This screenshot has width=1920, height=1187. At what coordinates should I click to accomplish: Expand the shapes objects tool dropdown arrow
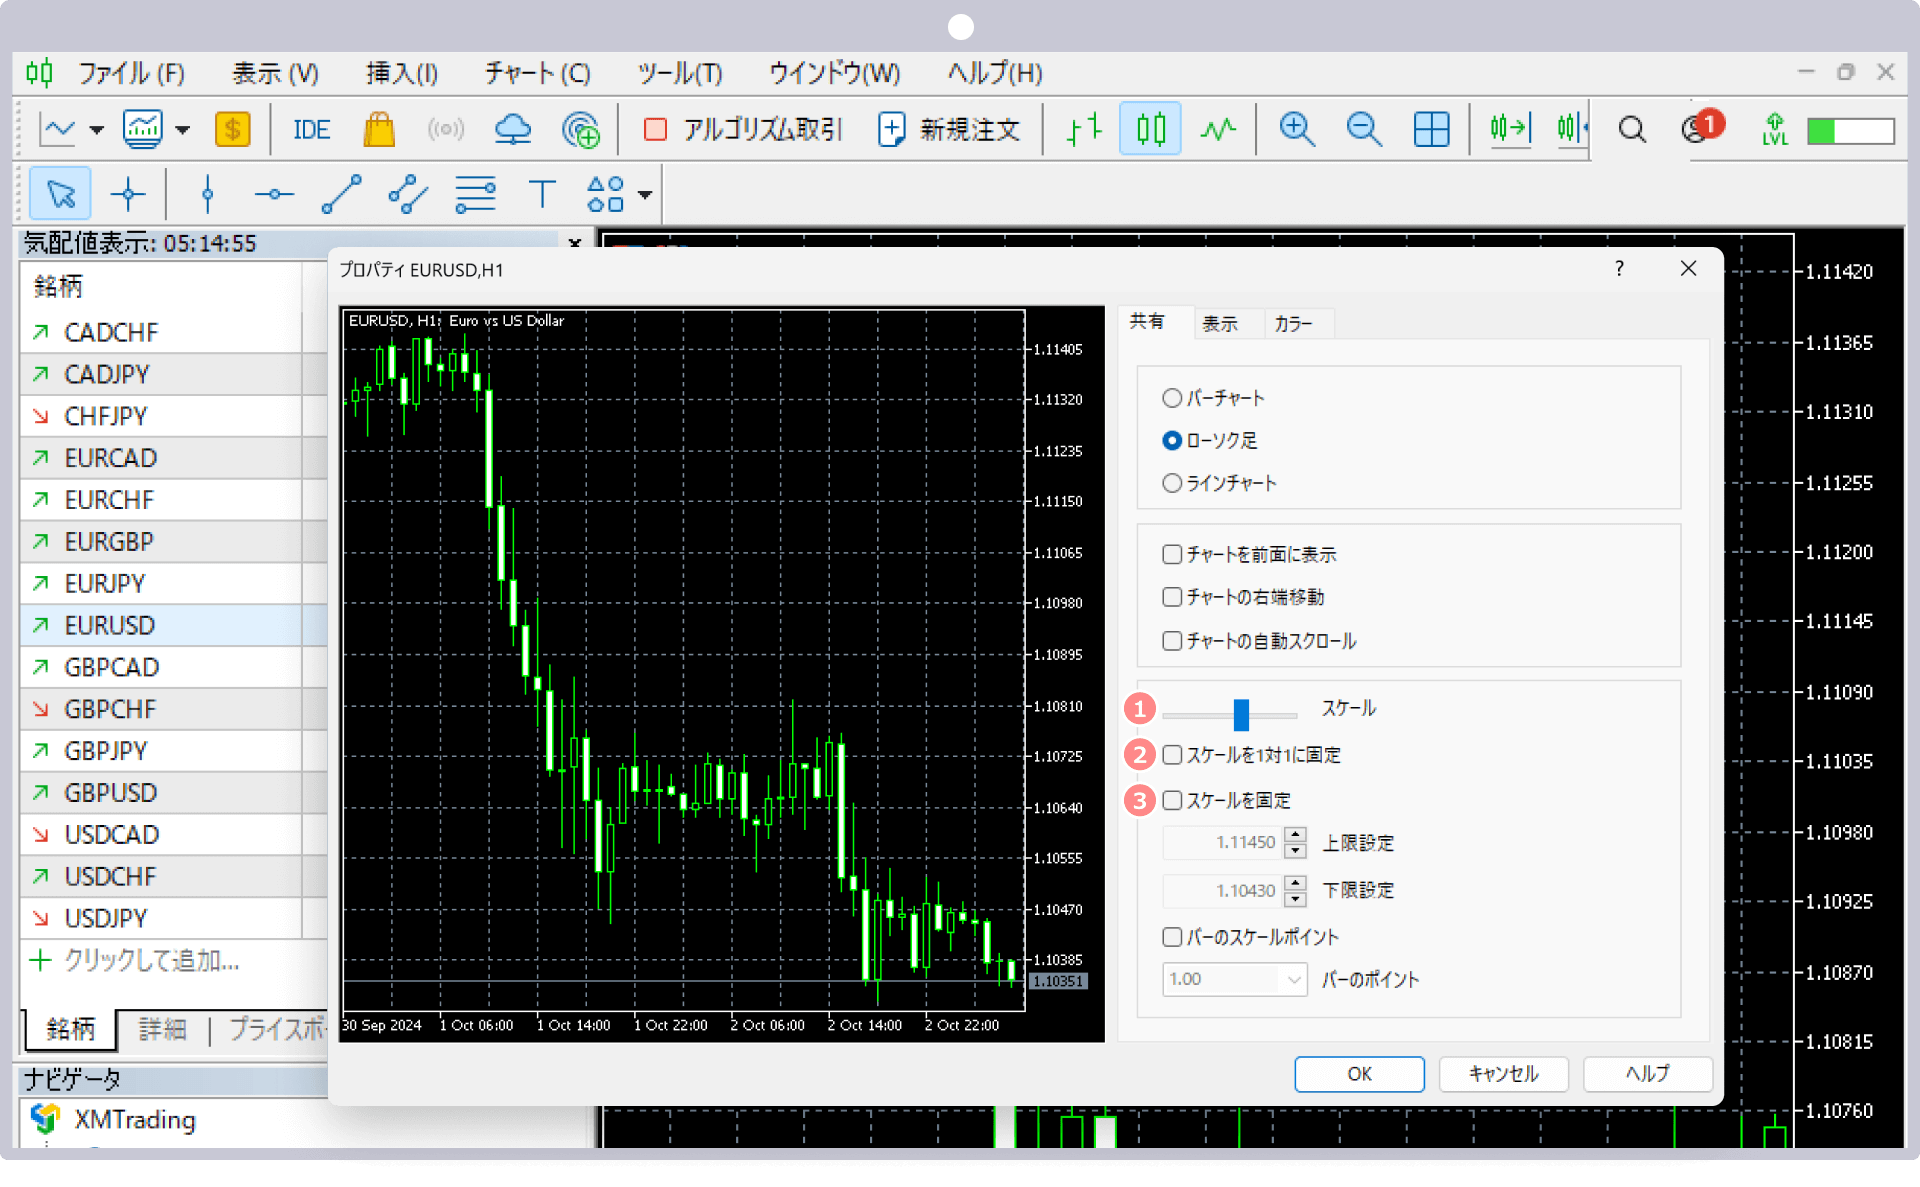[645, 195]
